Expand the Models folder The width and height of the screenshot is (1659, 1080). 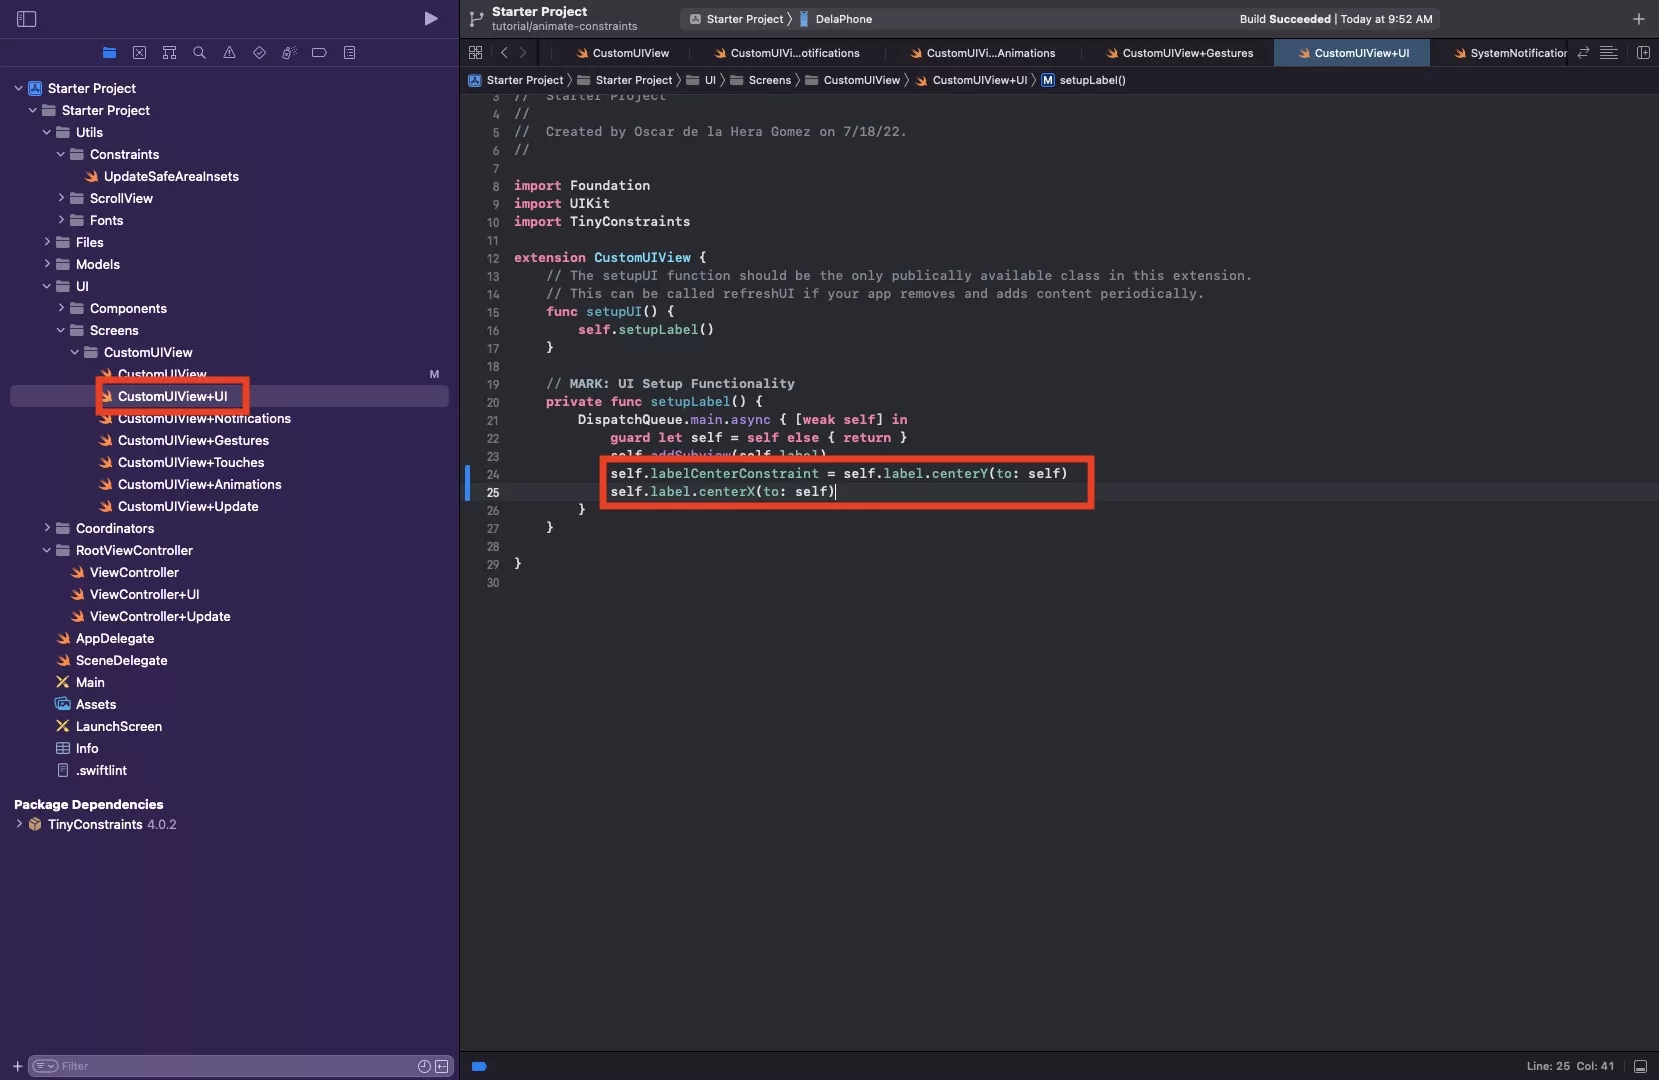(x=46, y=264)
